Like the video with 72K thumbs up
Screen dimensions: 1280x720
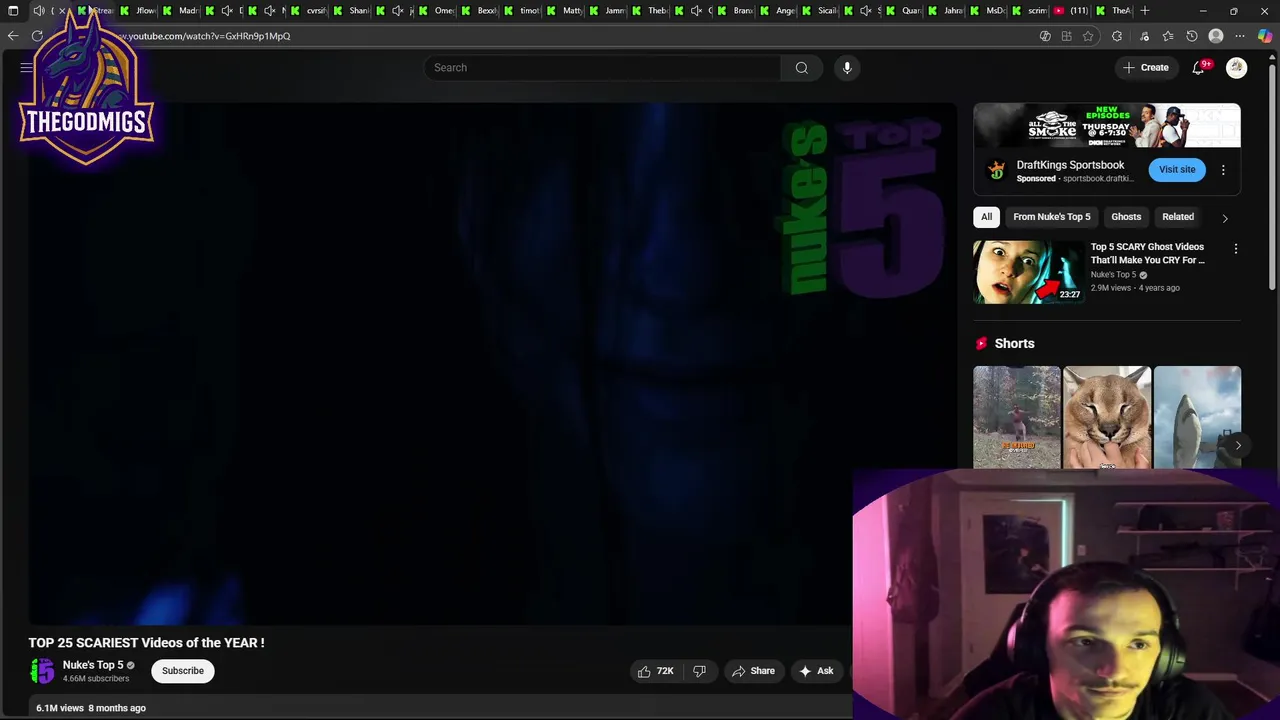656,671
